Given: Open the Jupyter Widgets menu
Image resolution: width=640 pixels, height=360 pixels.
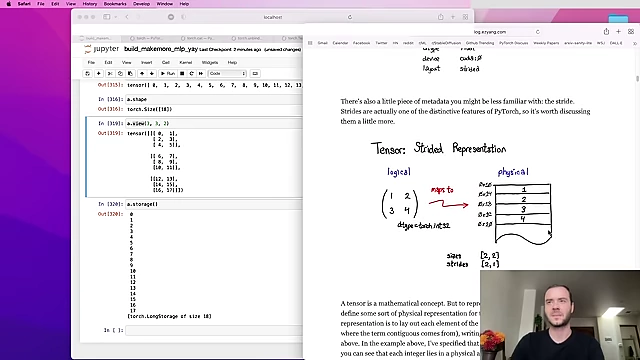Looking at the screenshot, I should click(x=210, y=62).
